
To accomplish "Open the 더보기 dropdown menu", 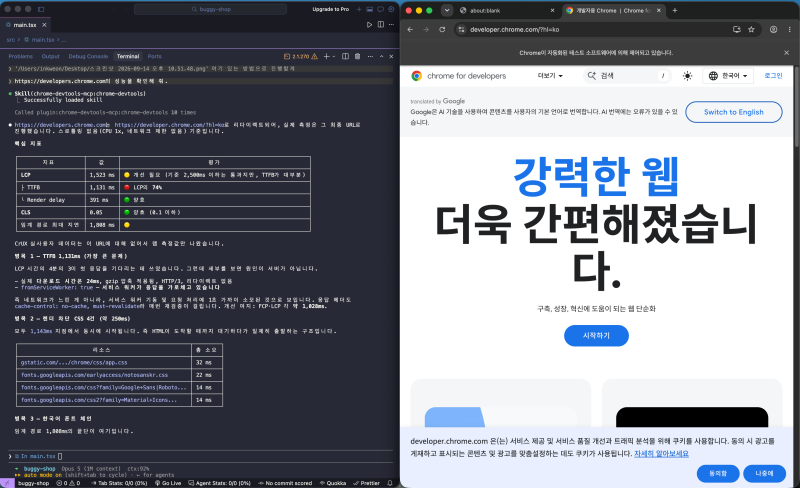I will pyautogui.click(x=550, y=76).
